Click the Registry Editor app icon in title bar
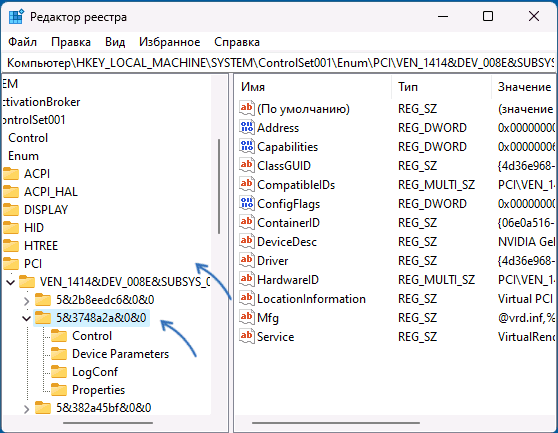This screenshot has width=558, height=433. click(16, 17)
